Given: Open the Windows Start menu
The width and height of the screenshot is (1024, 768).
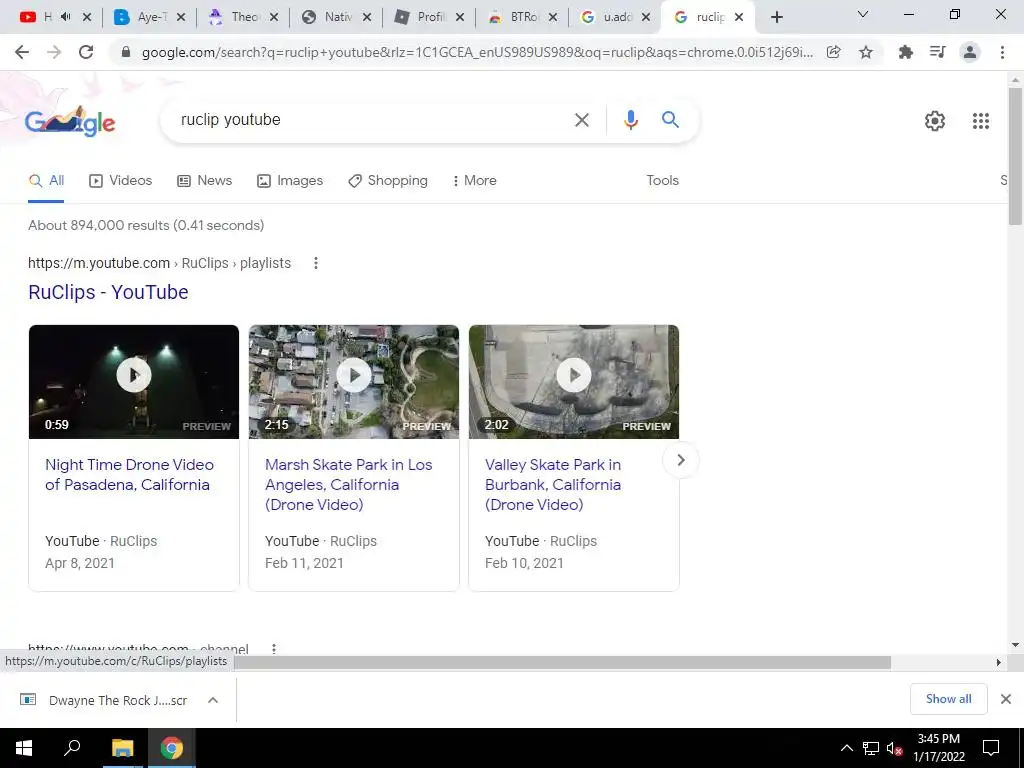Looking at the screenshot, I should point(24,748).
